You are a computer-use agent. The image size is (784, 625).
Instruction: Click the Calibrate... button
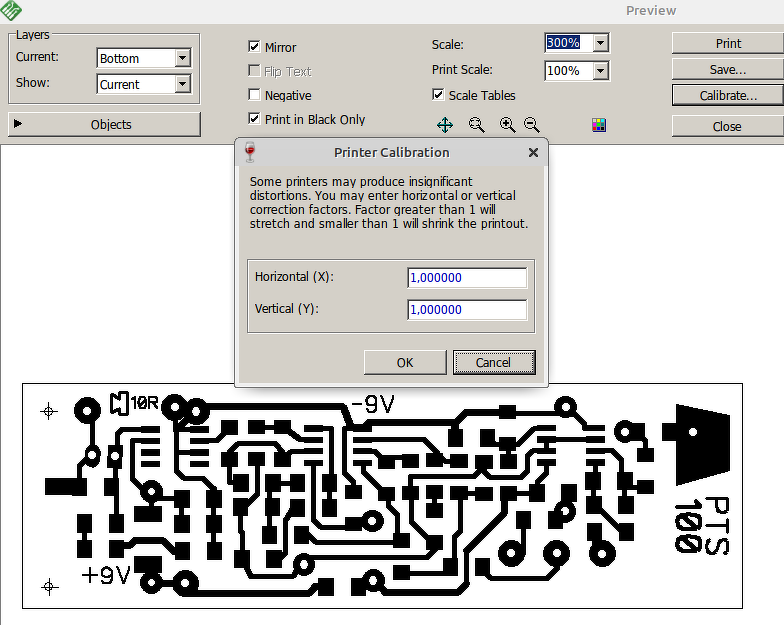tap(728, 96)
